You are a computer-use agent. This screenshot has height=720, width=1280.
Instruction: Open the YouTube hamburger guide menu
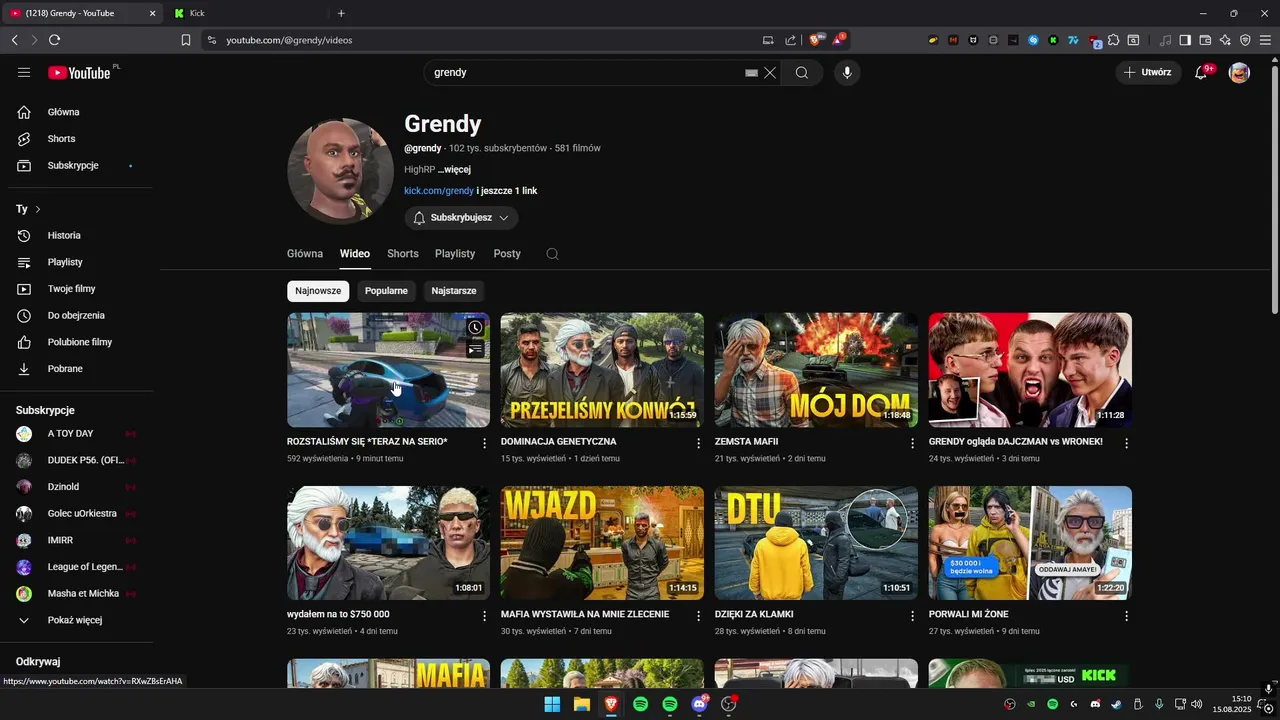[24, 72]
